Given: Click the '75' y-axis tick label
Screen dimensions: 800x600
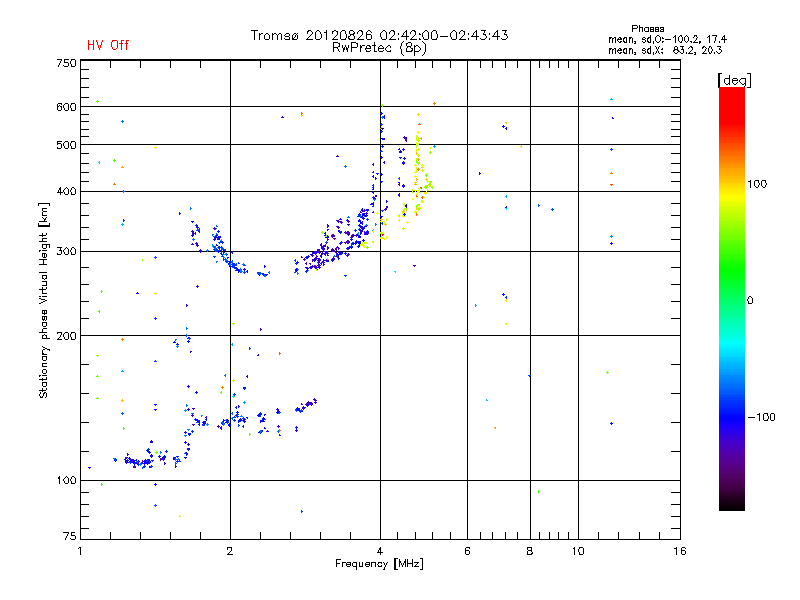Looking at the screenshot, I should point(70,536).
